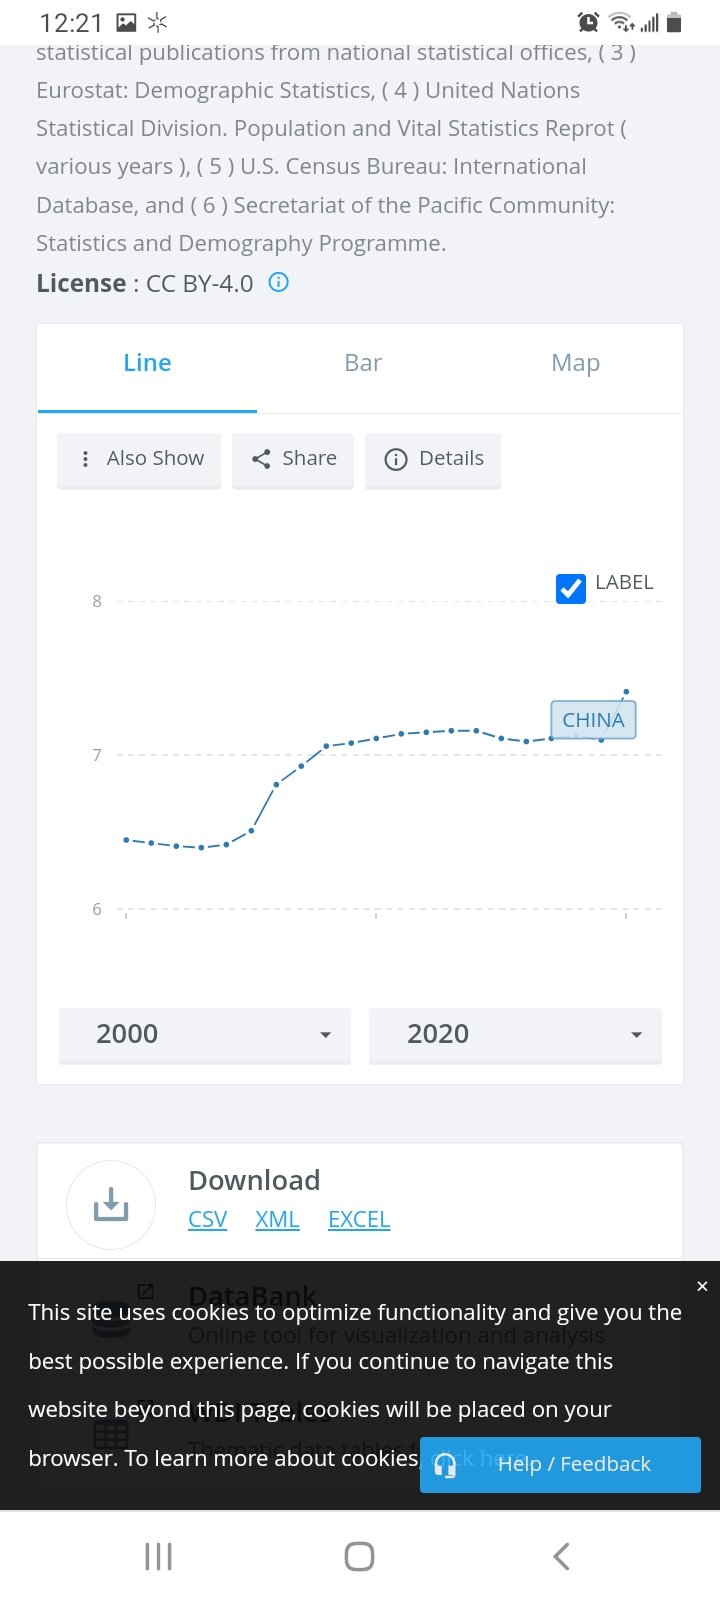The height and width of the screenshot is (1600, 720).
Task: Open the 2000 start year dropdown
Action: 205,1034
